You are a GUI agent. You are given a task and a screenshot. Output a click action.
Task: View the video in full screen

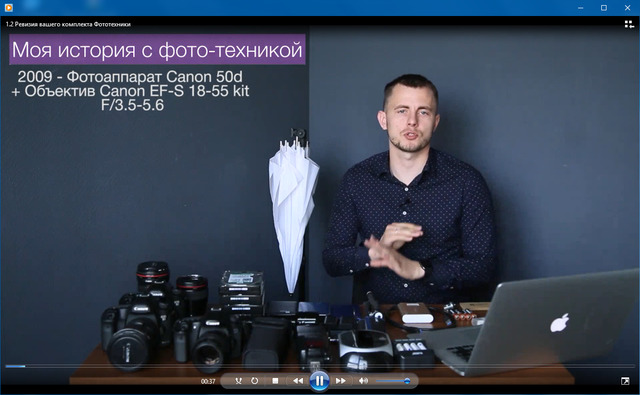(x=625, y=381)
